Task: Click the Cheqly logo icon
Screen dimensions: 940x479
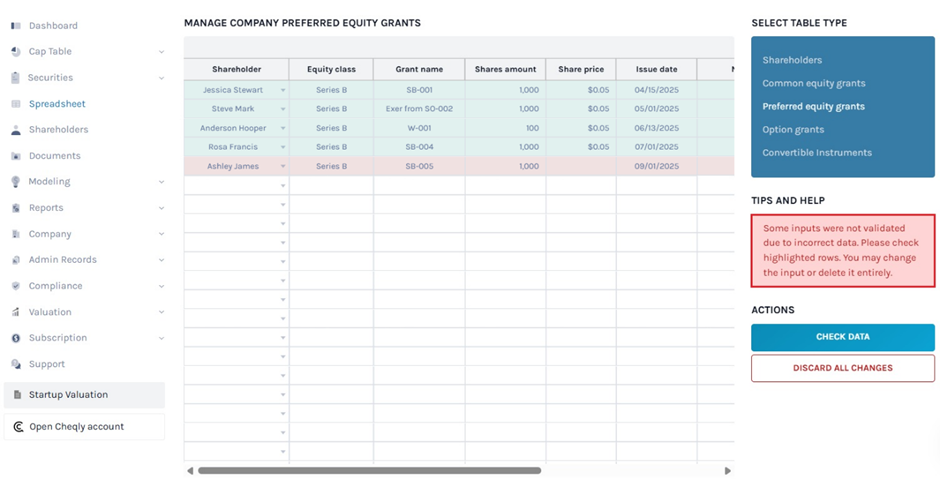Action: pos(18,427)
